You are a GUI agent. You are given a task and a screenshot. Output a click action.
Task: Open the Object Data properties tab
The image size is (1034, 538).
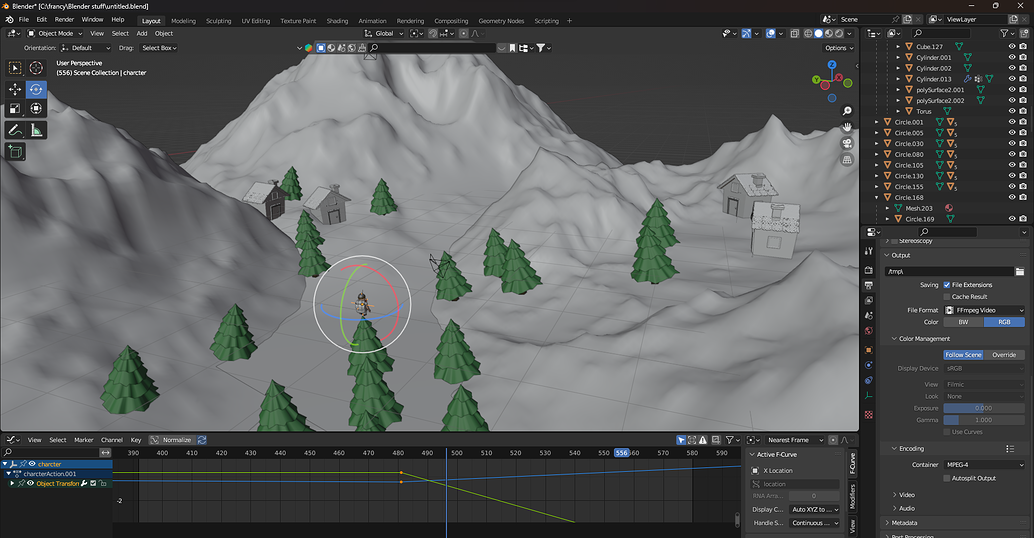tap(868, 396)
